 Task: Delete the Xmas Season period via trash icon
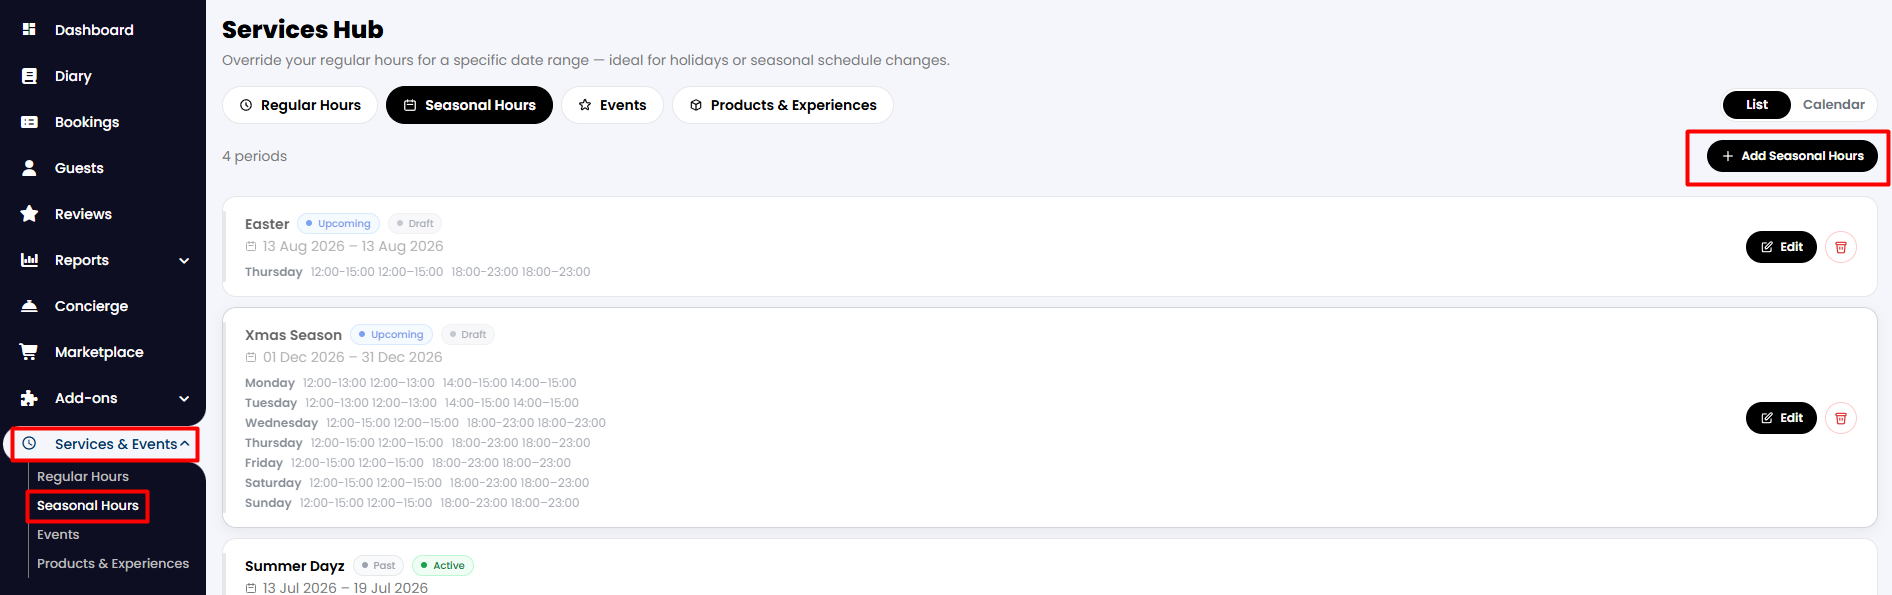coord(1841,418)
